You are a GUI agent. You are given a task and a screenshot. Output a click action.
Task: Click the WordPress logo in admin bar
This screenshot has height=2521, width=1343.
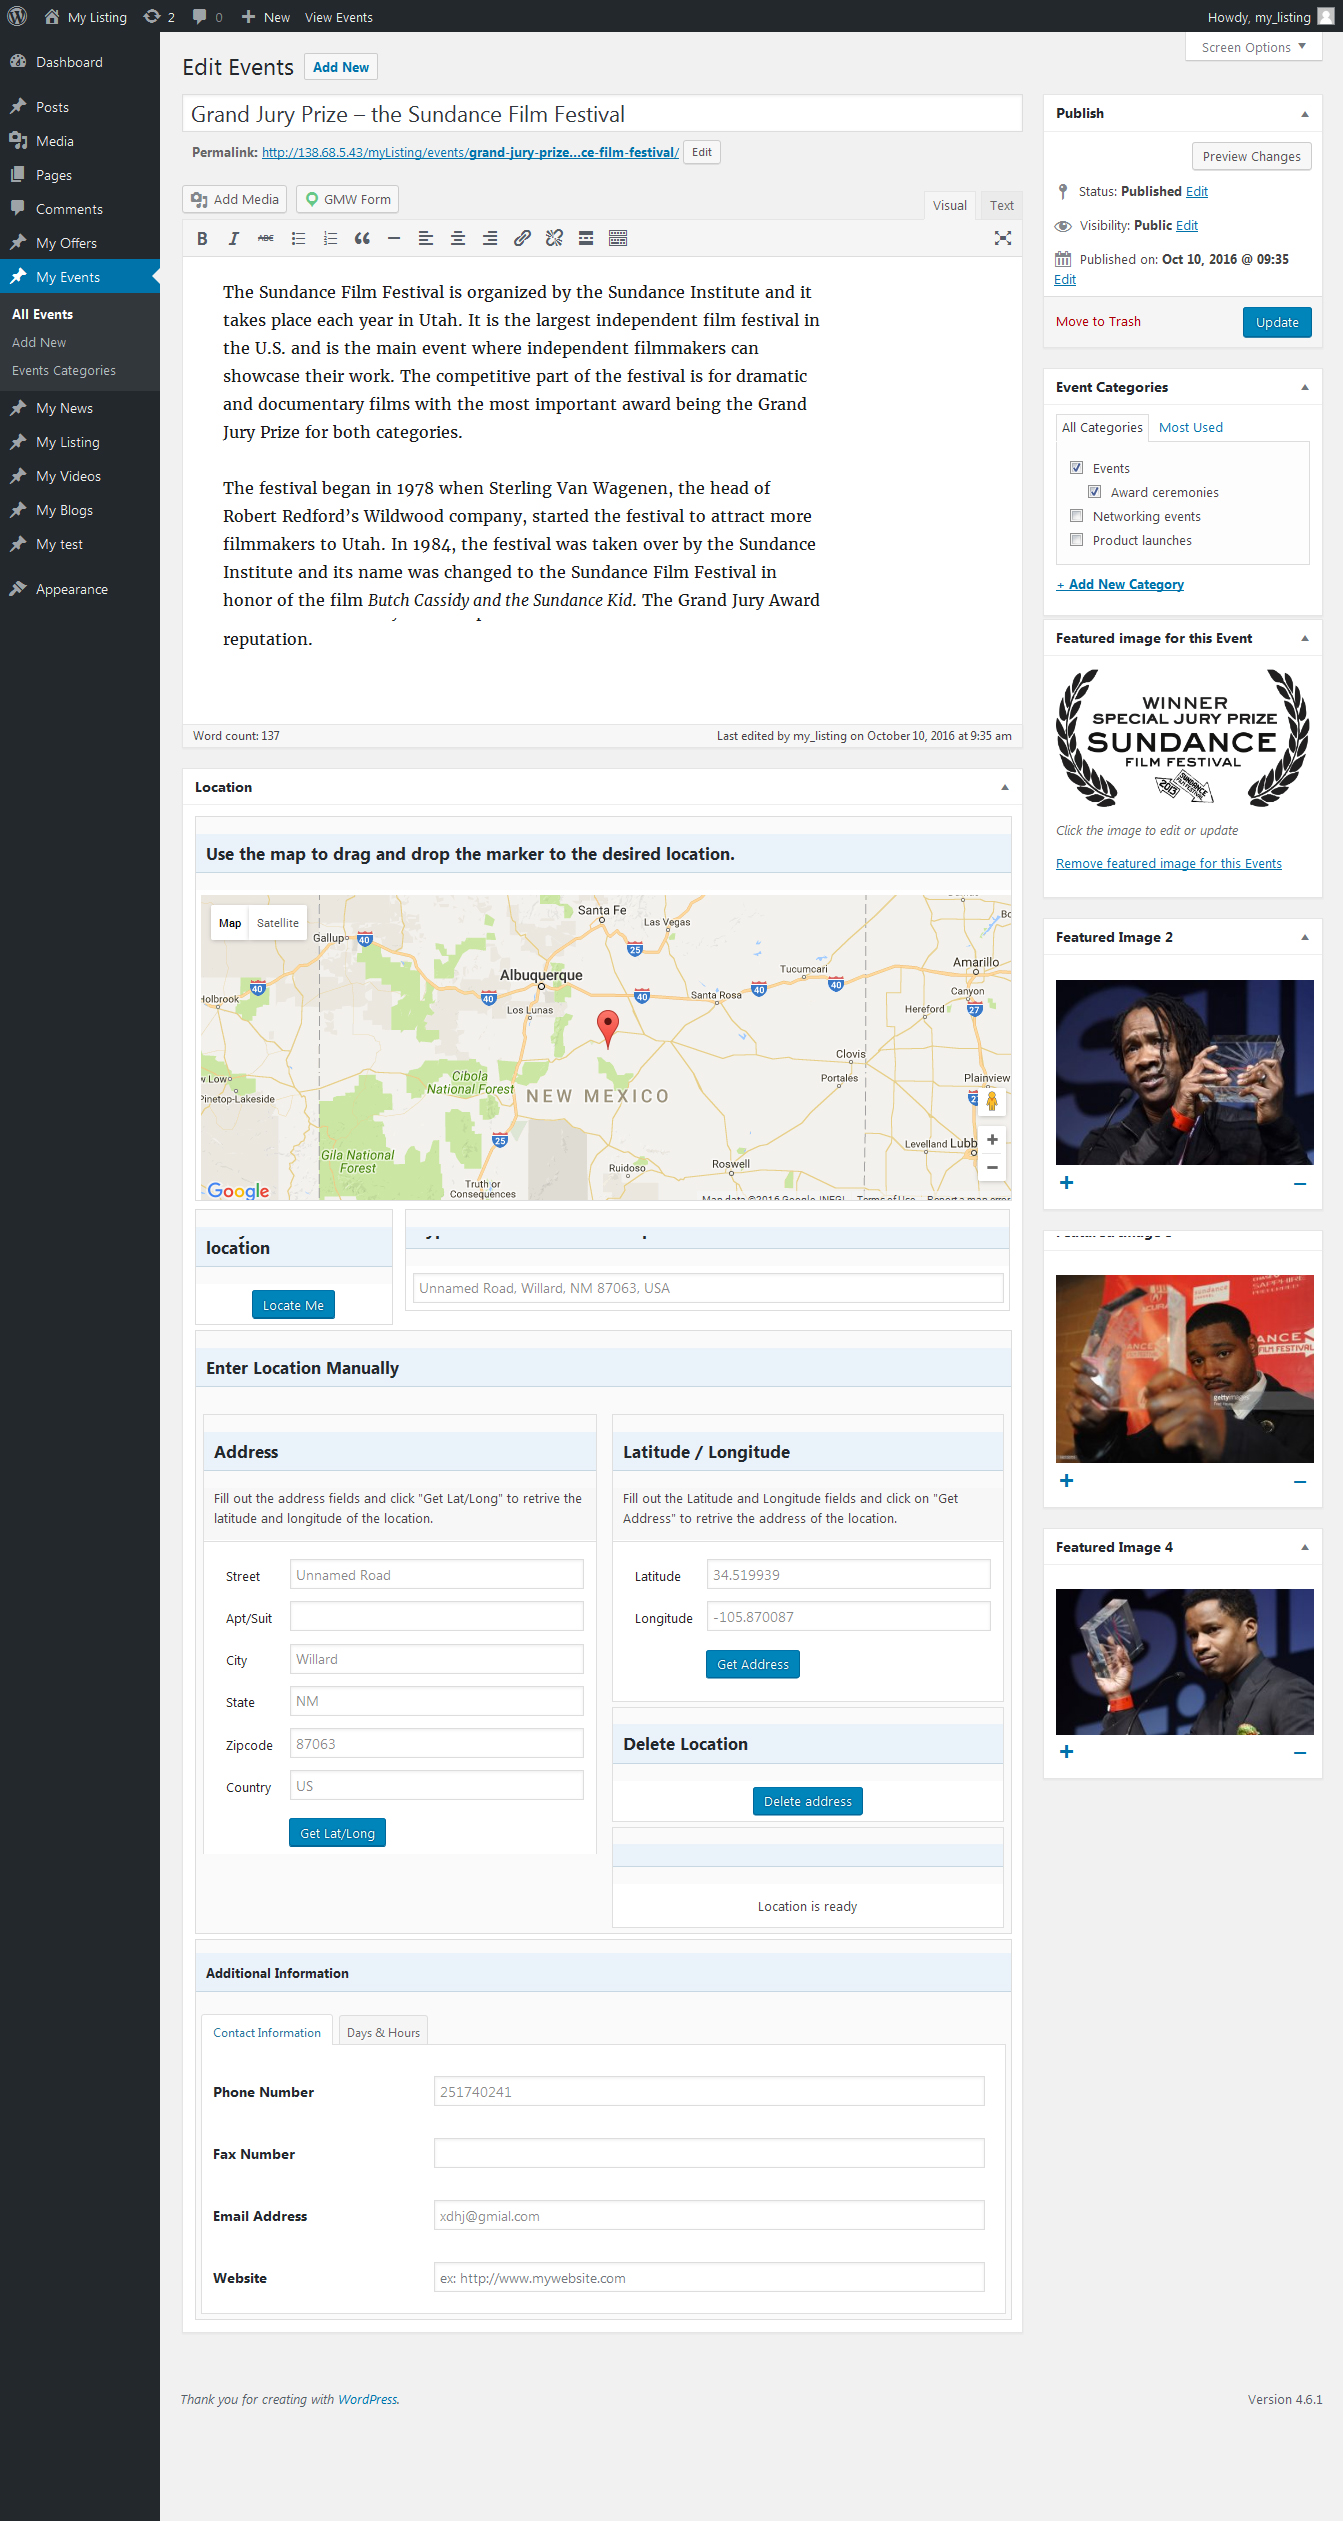17,16
